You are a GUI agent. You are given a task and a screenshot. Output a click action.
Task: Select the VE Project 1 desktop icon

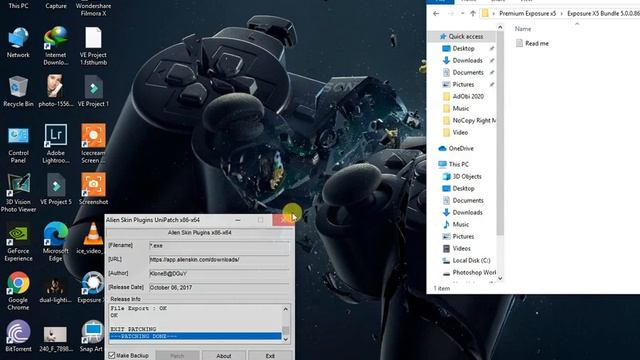click(x=93, y=91)
